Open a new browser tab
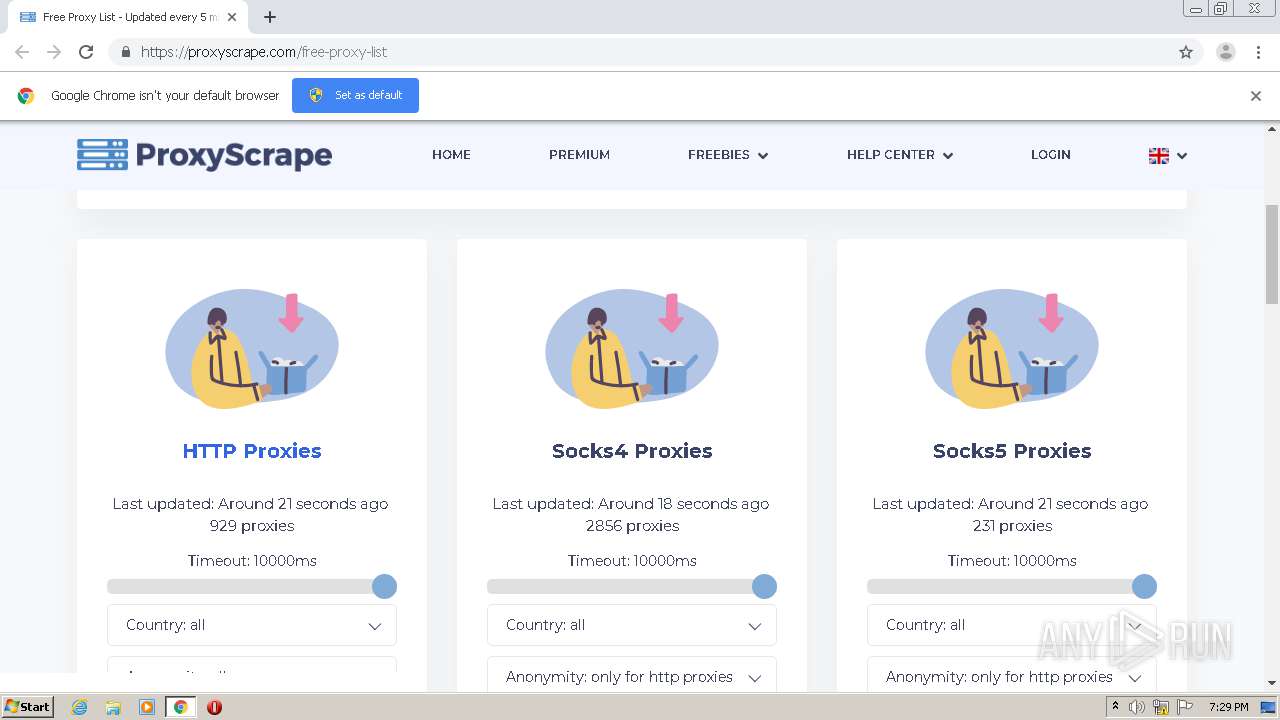This screenshot has width=1280, height=720. tap(270, 17)
